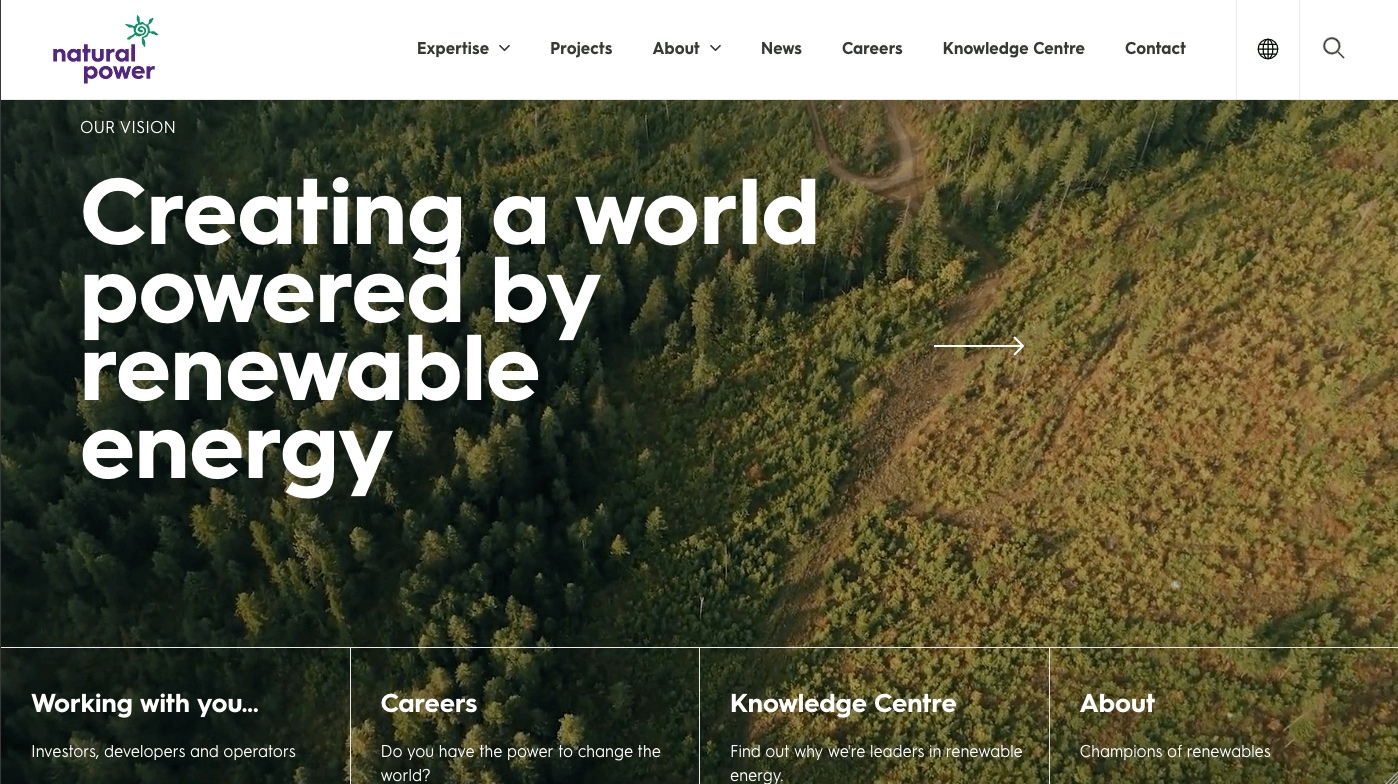Click the Natural Power logo
1398x784 pixels.
coord(105,49)
